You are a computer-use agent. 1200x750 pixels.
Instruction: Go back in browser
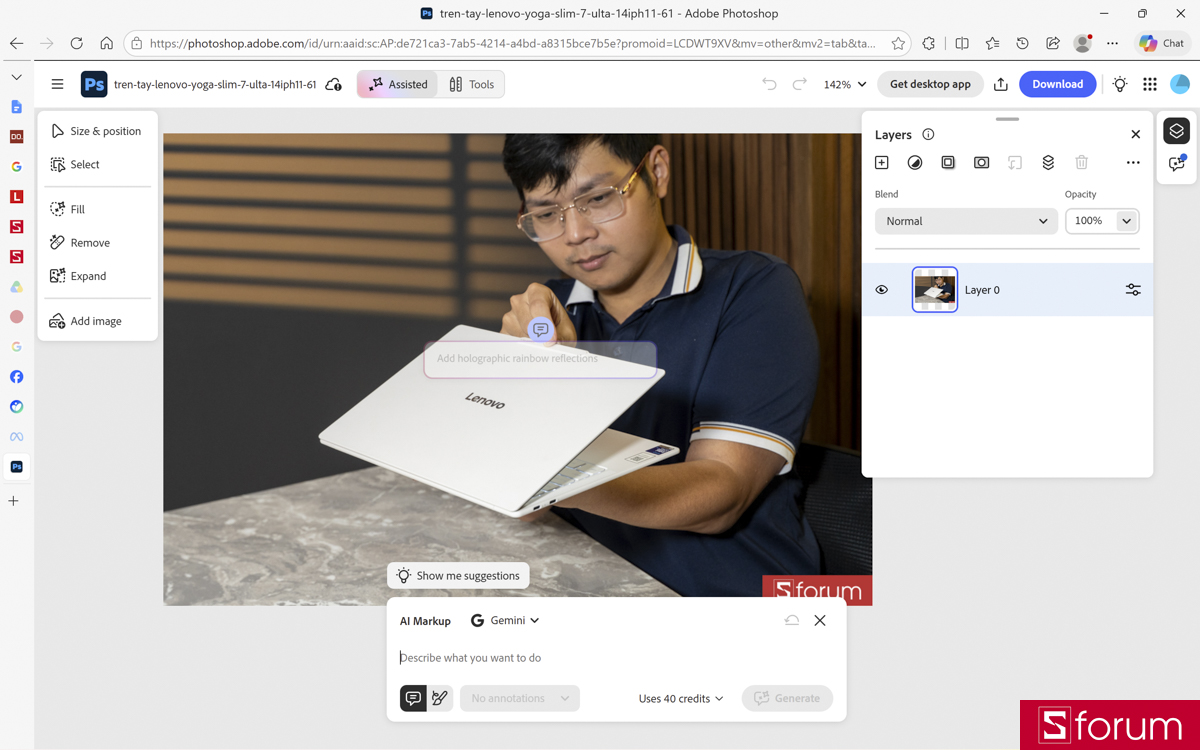pos(16,43)
